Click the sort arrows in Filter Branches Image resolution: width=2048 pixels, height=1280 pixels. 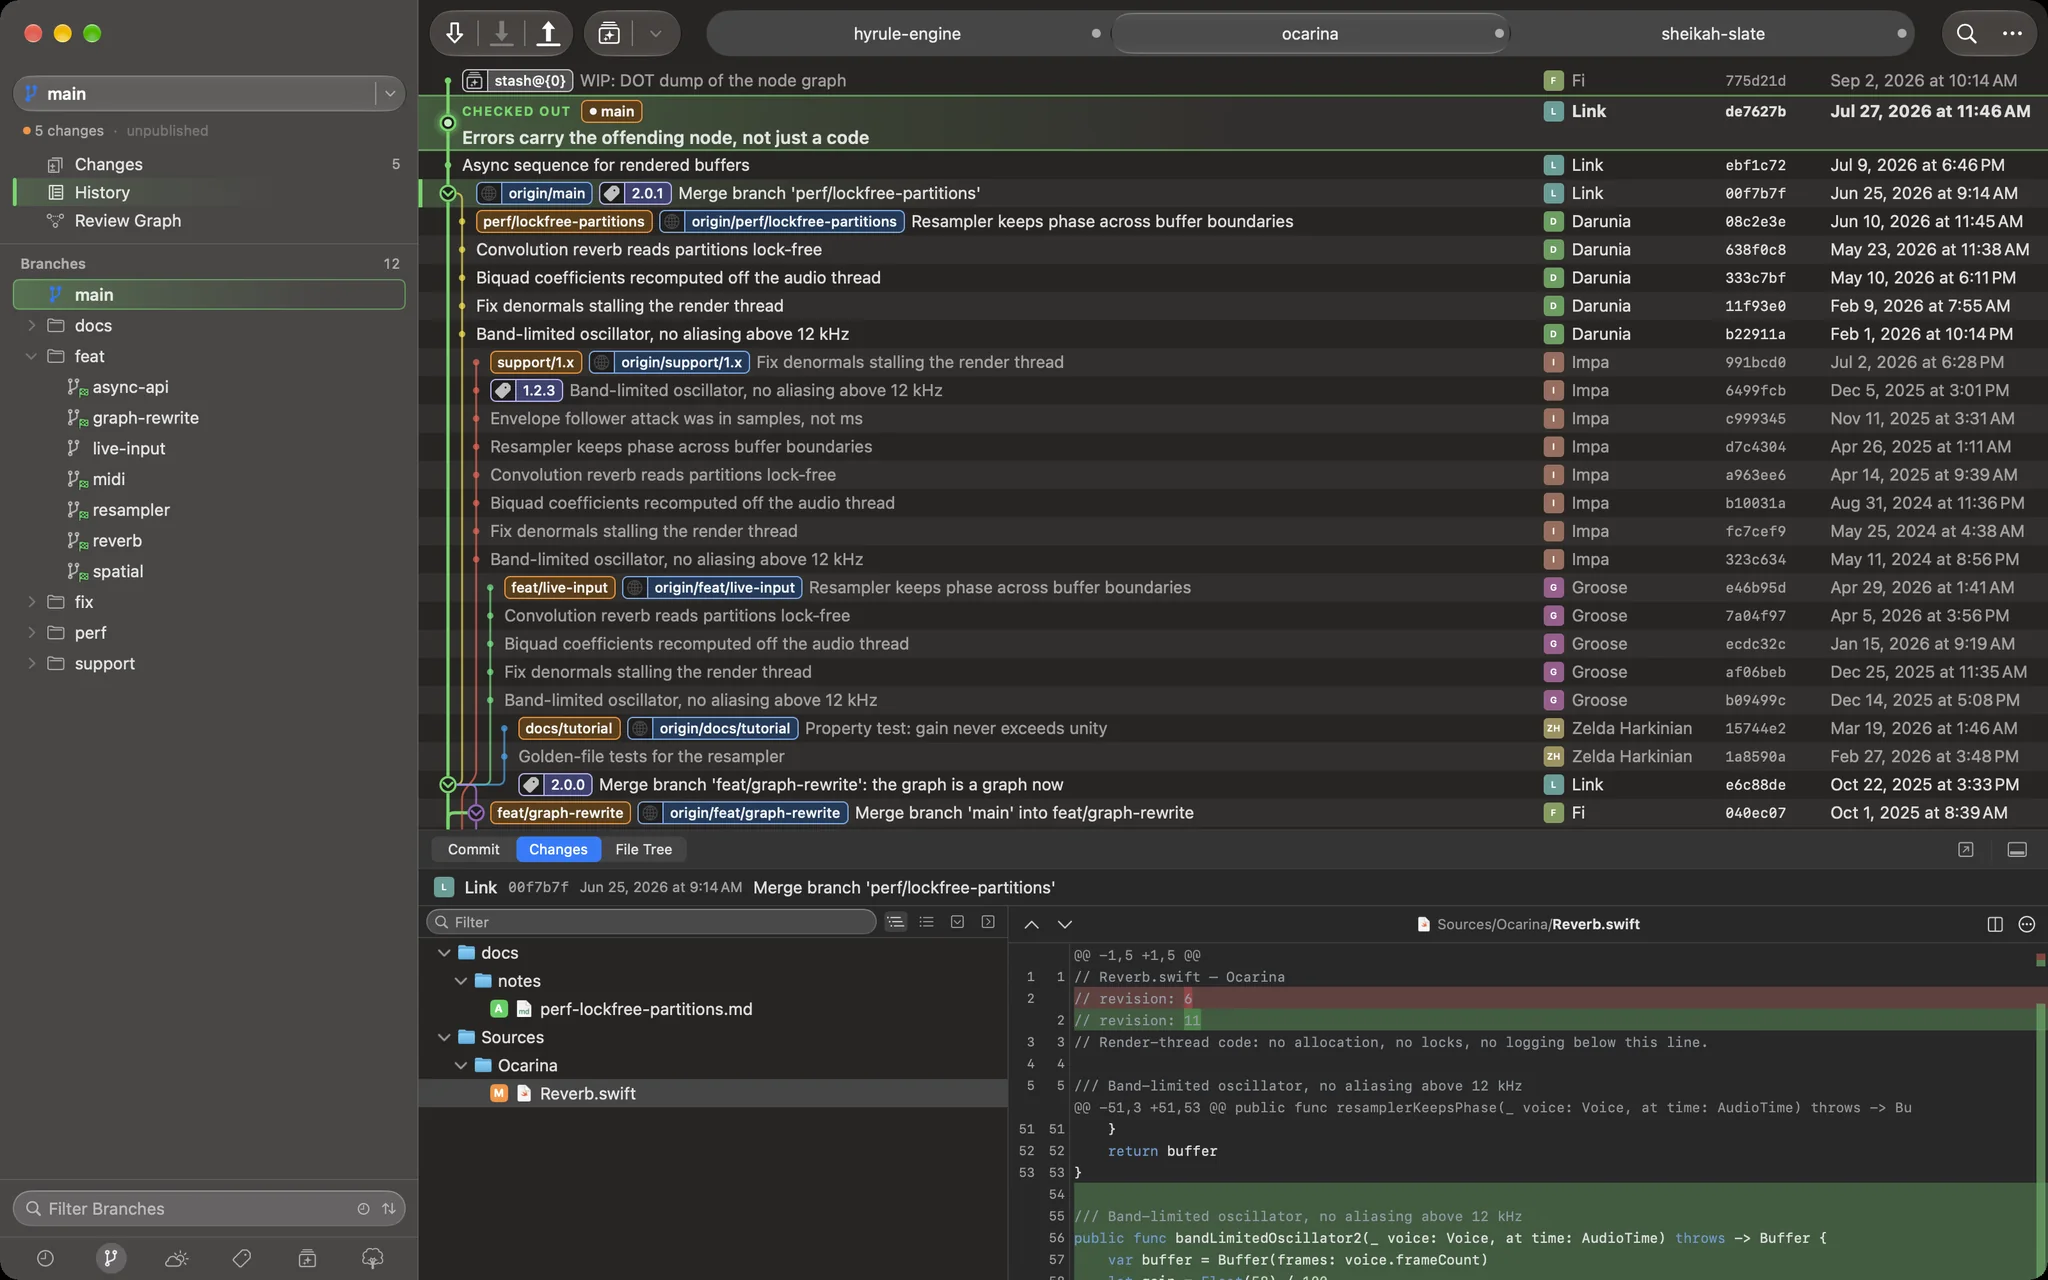pos(389,1208)
